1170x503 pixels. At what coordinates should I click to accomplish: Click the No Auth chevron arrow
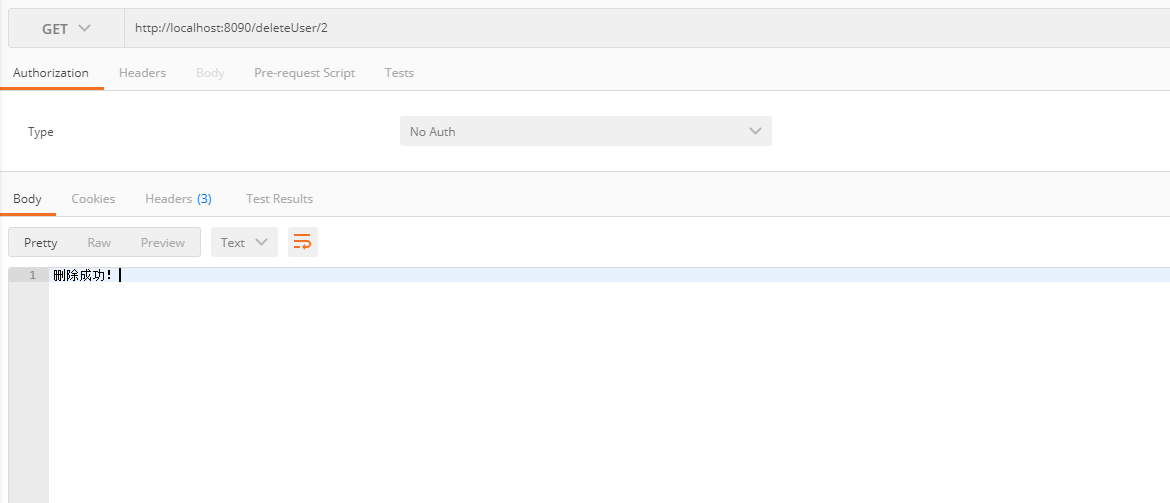pyautogui.click(x=755, y=131)
